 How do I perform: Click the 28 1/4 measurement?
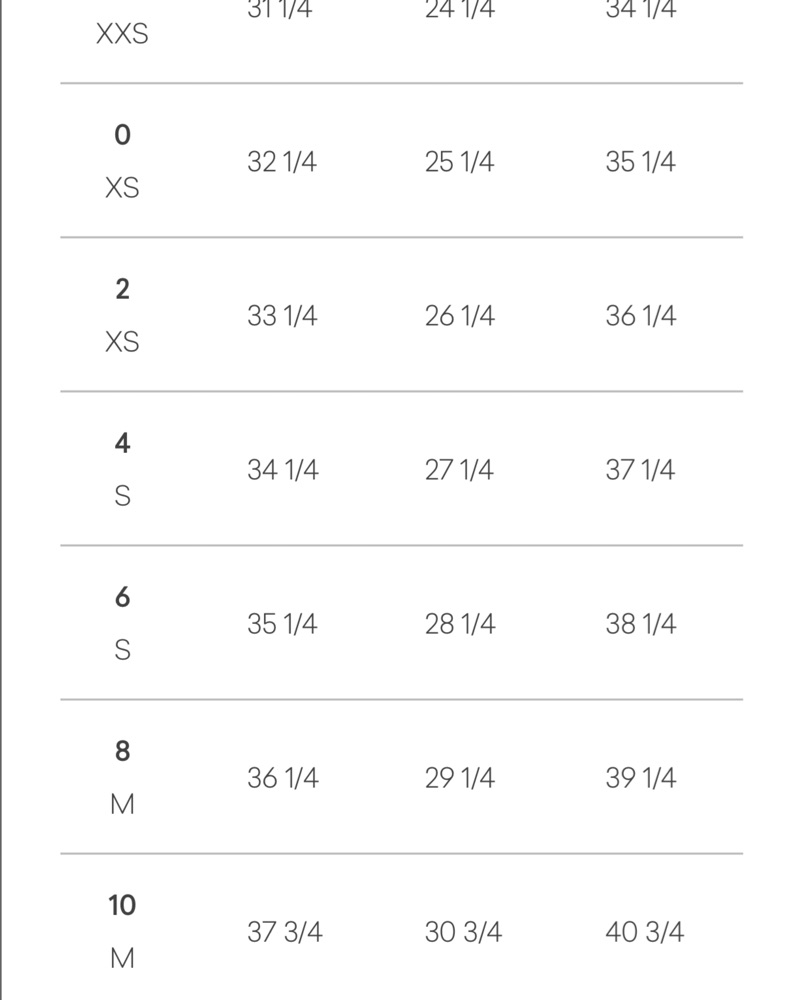point(460,624)
